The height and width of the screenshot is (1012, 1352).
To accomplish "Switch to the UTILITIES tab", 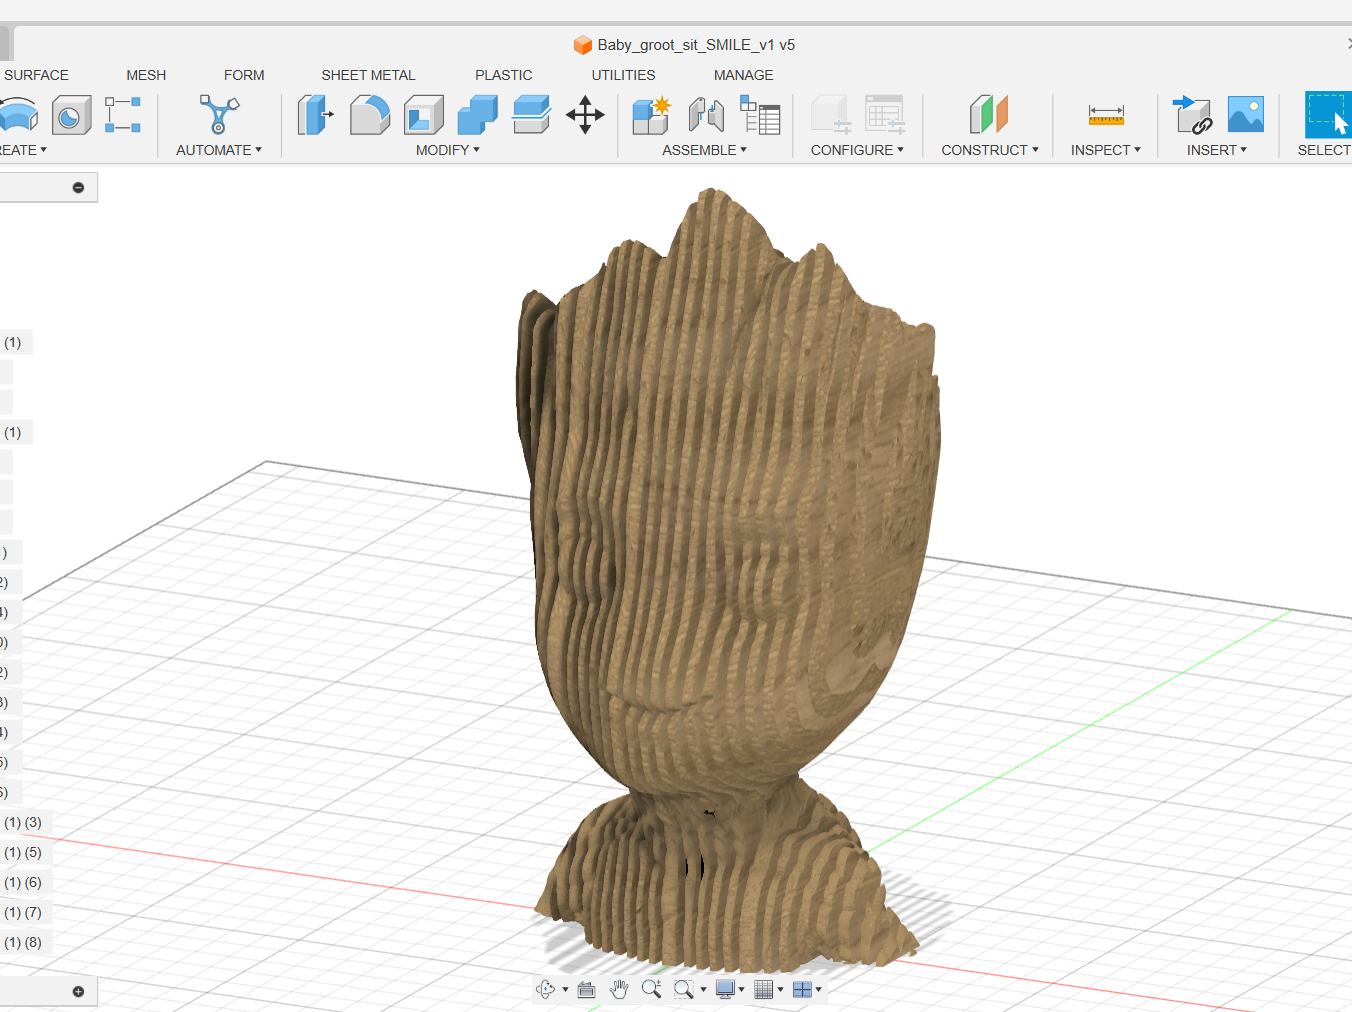I will 623,75.
